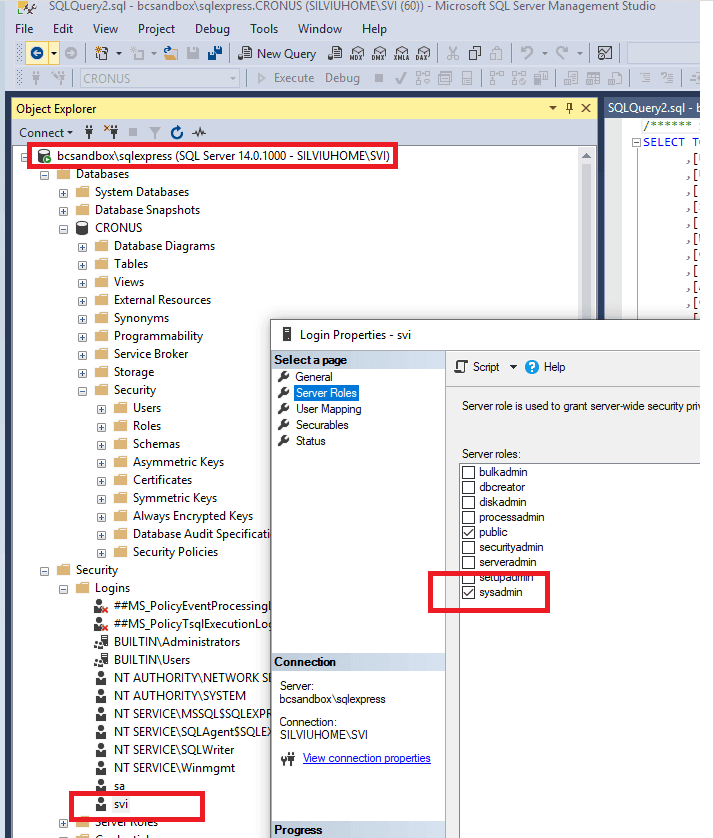Click the New Query button
The image size is (713, 838).
click(277, 53)
